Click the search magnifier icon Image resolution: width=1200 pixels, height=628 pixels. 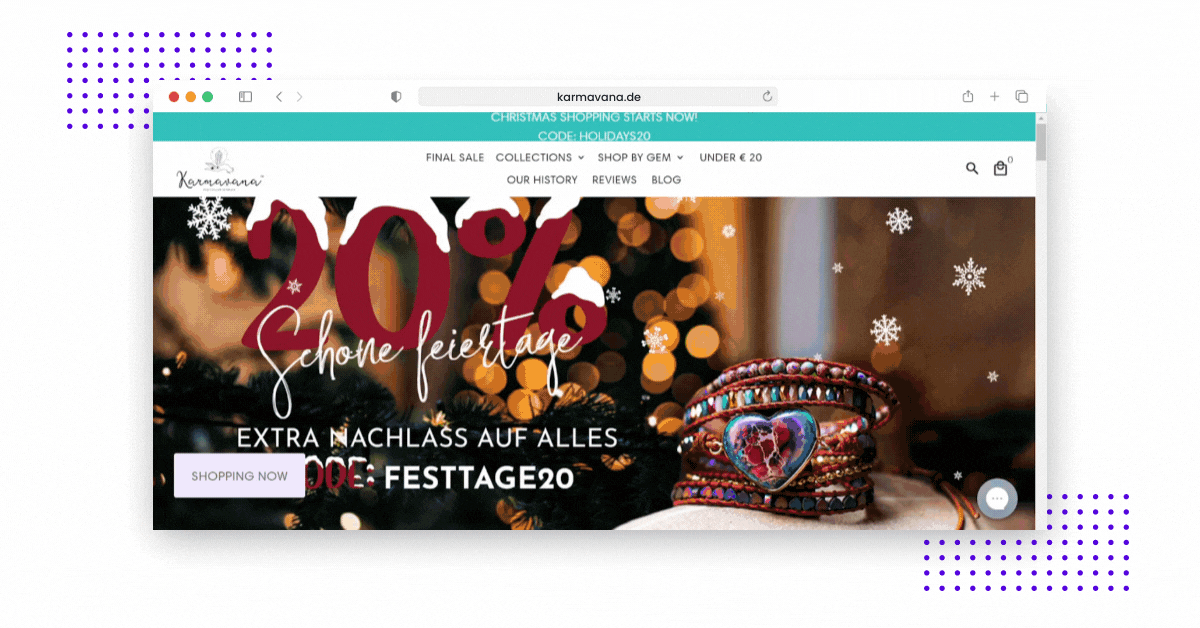tap(972, 168)
